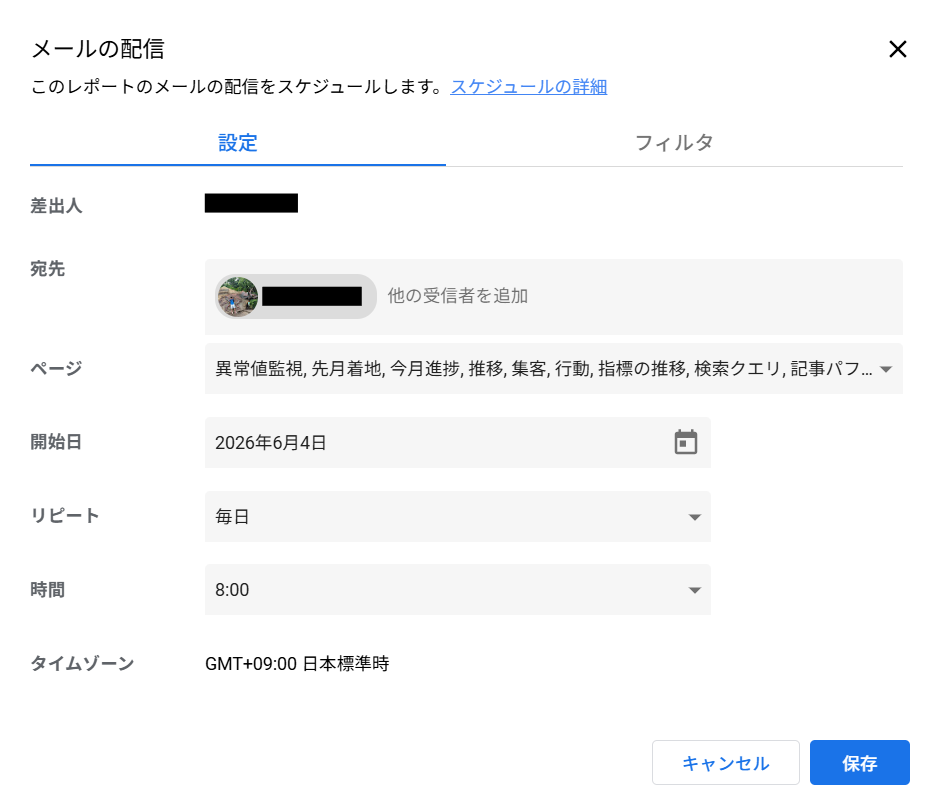Click the 毎日 repeat value text
Screen dimensions: 942x807
232,517
